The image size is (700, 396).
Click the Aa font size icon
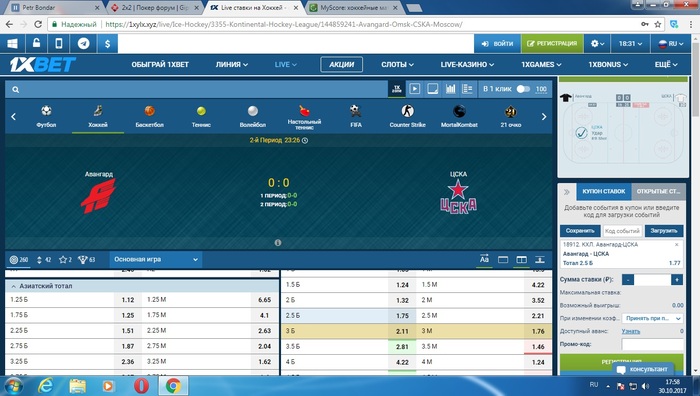click(x=484, y=259)
